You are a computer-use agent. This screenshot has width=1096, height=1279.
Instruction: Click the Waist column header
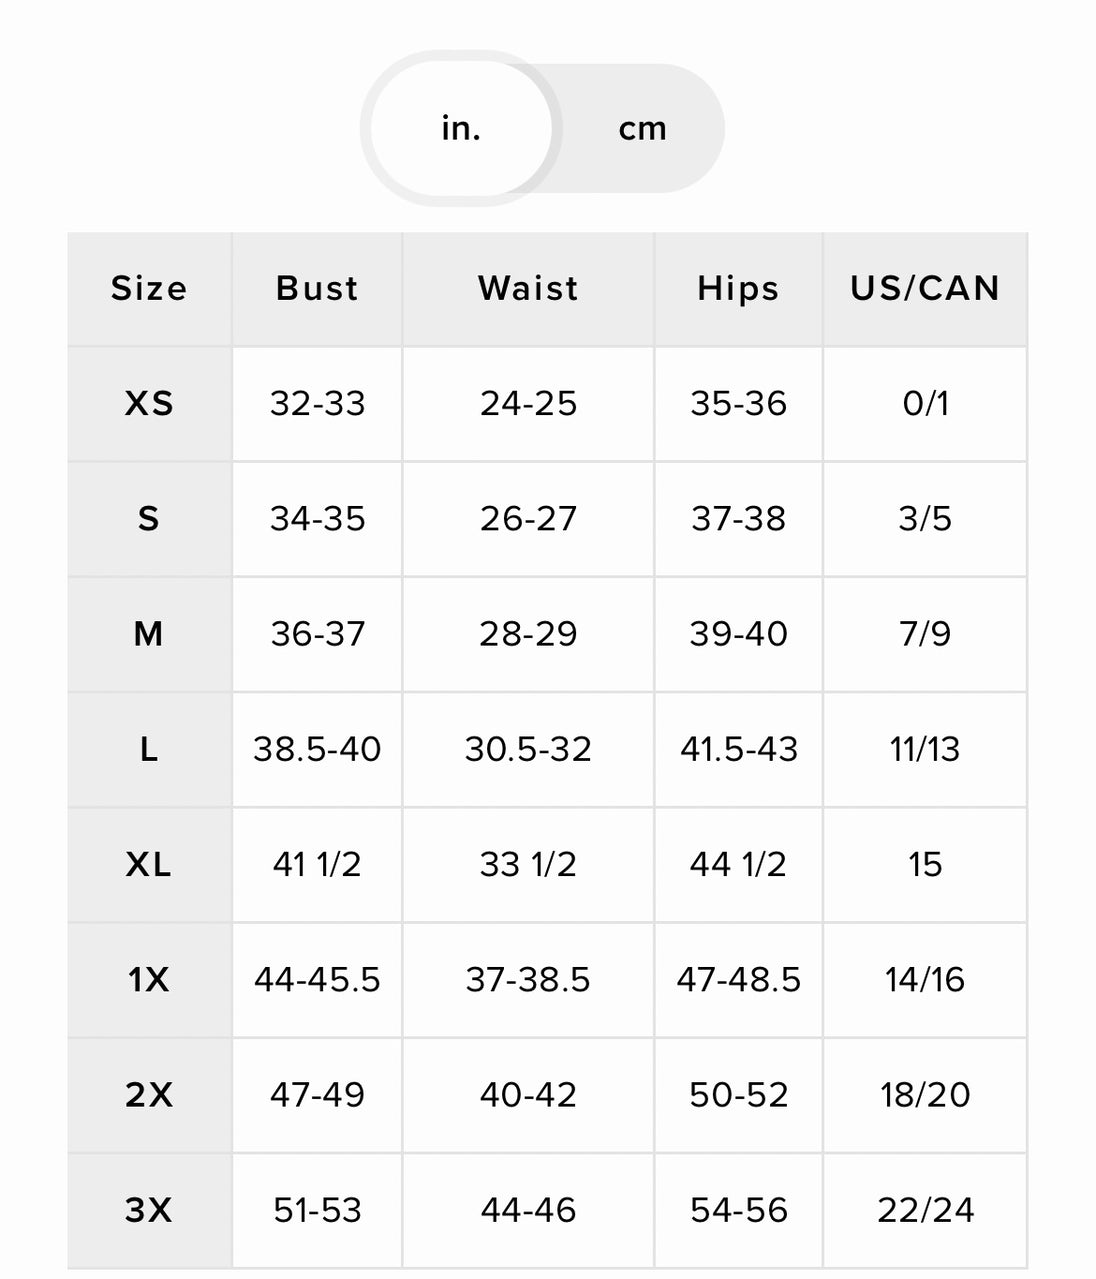(528, 289)
